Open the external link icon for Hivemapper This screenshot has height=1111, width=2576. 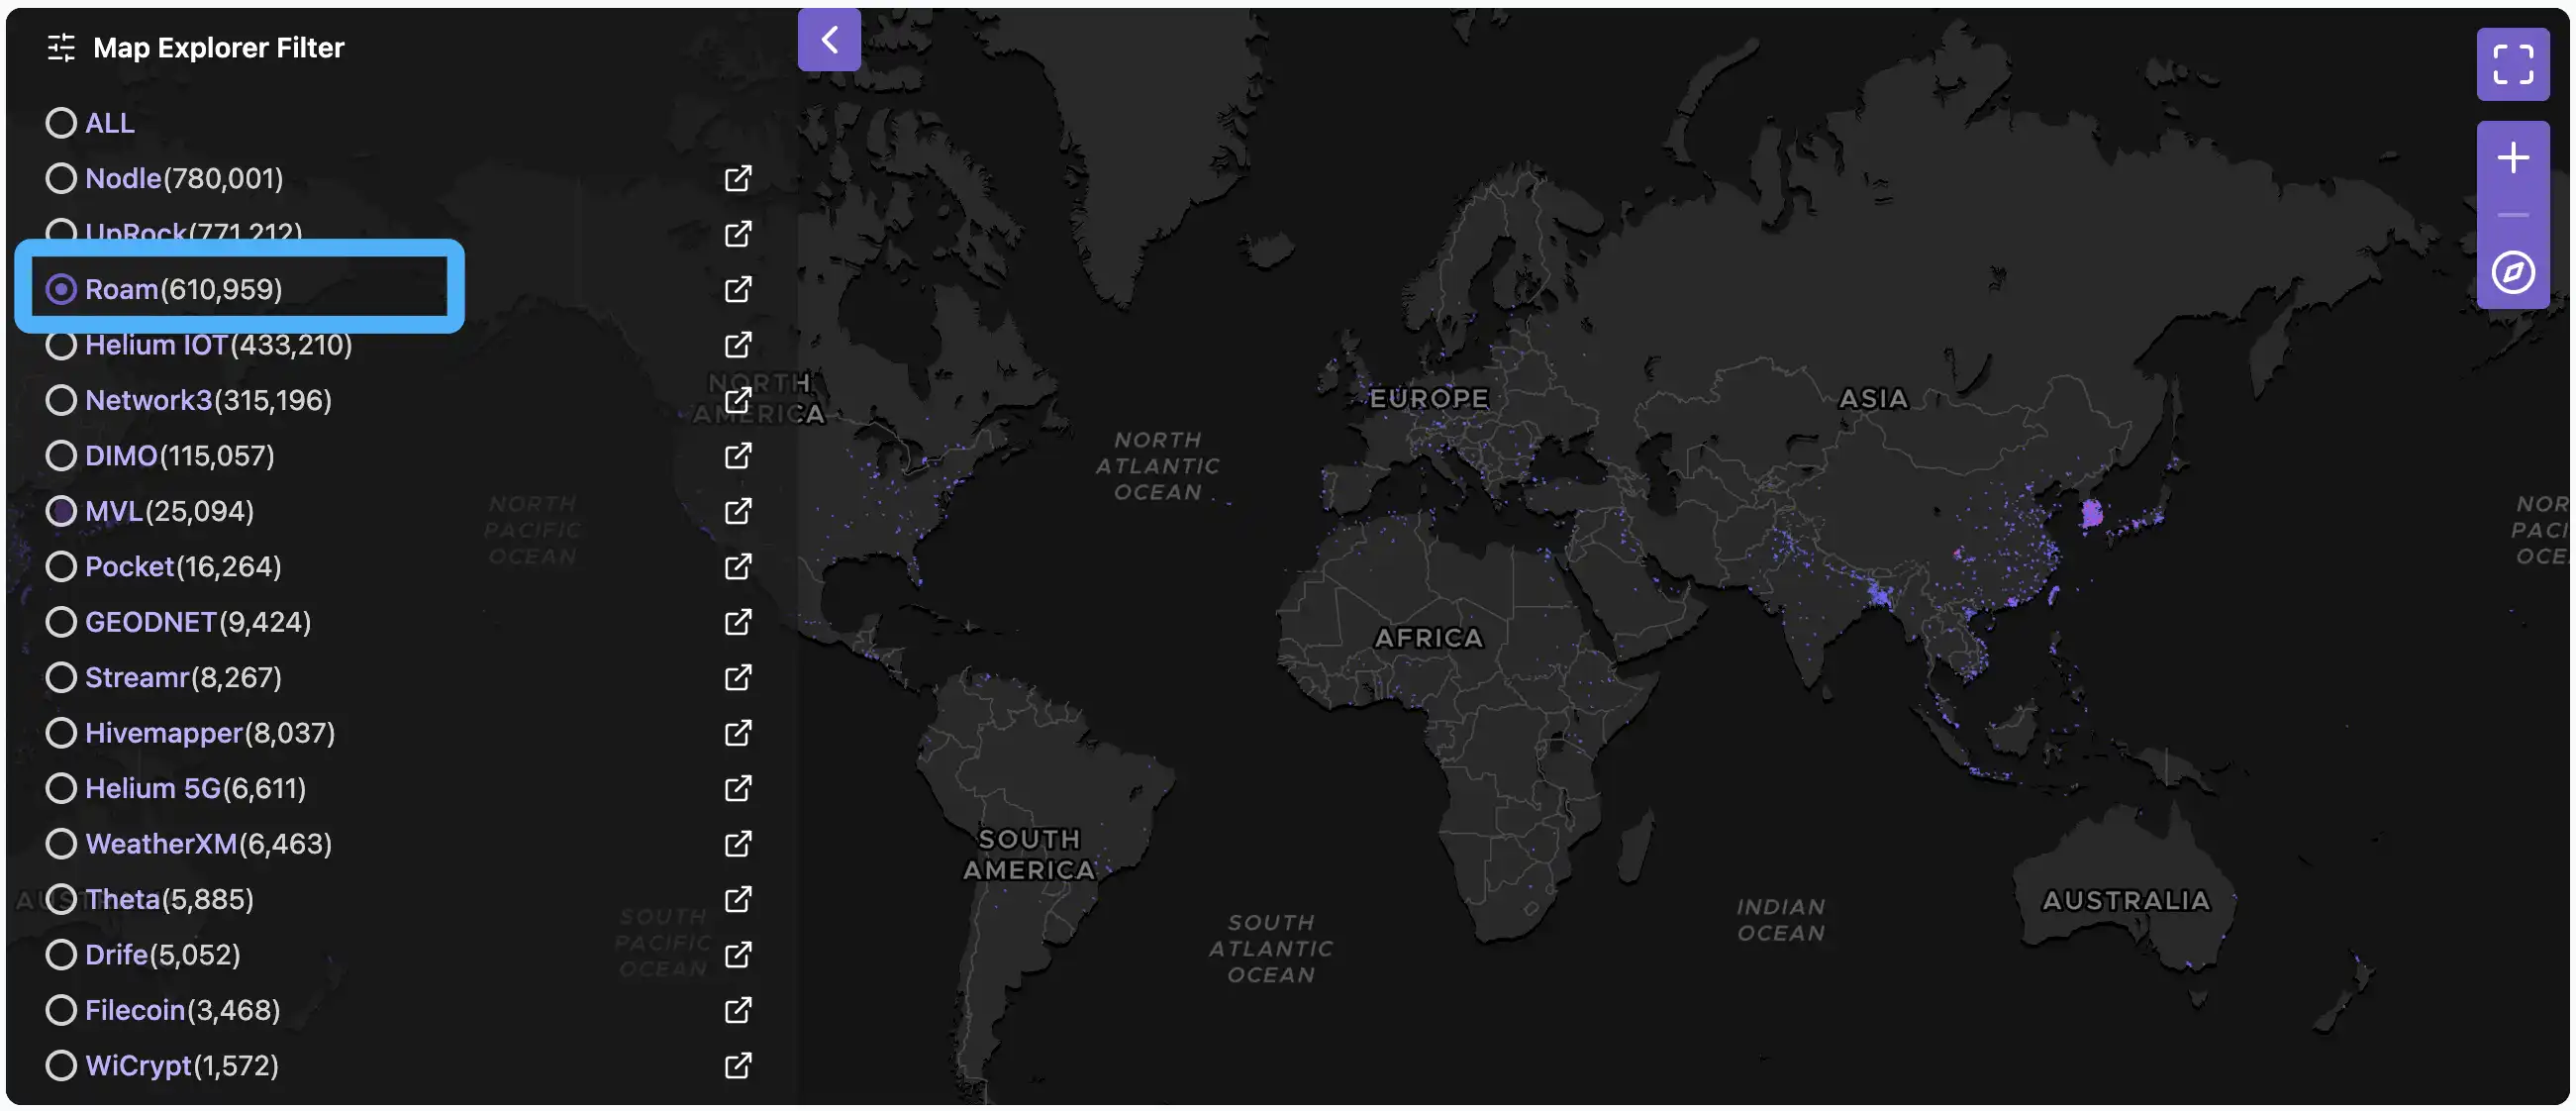[737, 733]
